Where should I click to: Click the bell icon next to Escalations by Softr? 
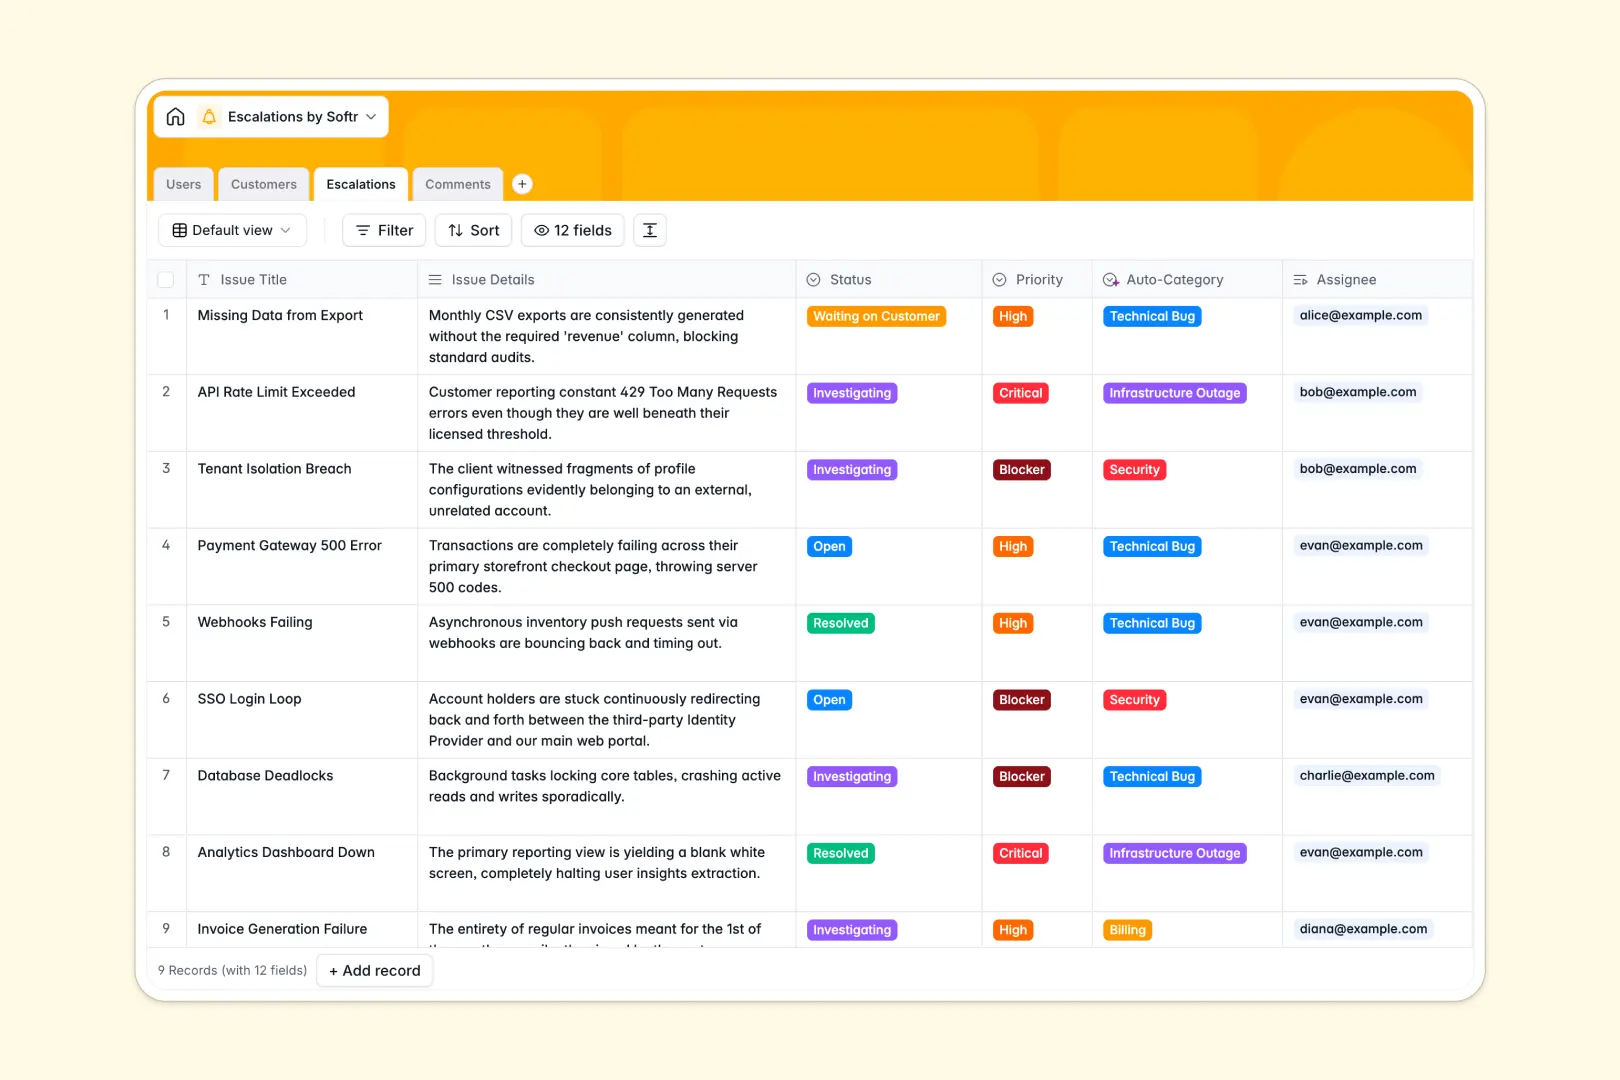[x=209, y=116]
